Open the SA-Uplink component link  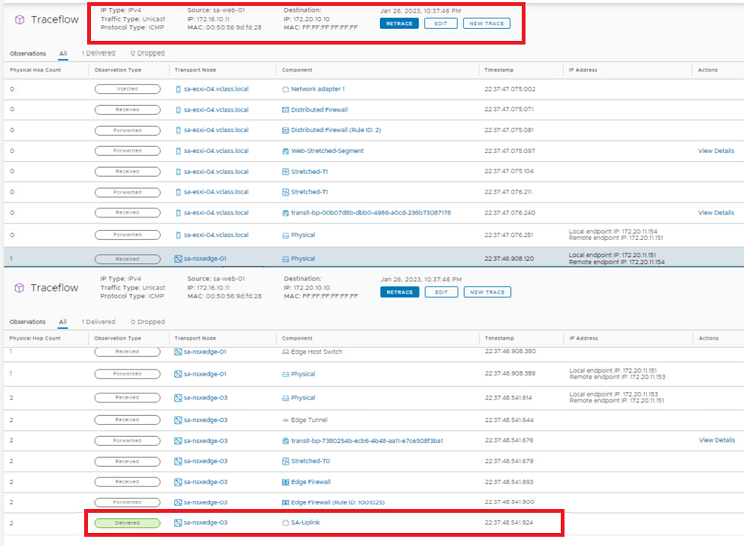point(307,523)
